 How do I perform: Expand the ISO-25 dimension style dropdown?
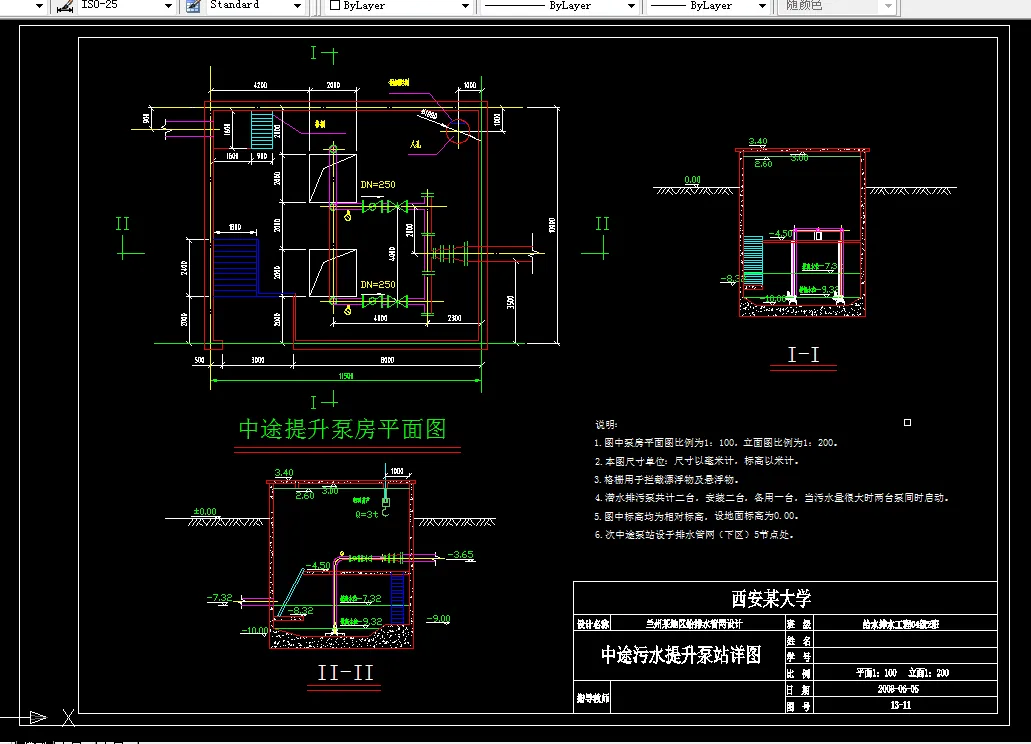[168, 6]
